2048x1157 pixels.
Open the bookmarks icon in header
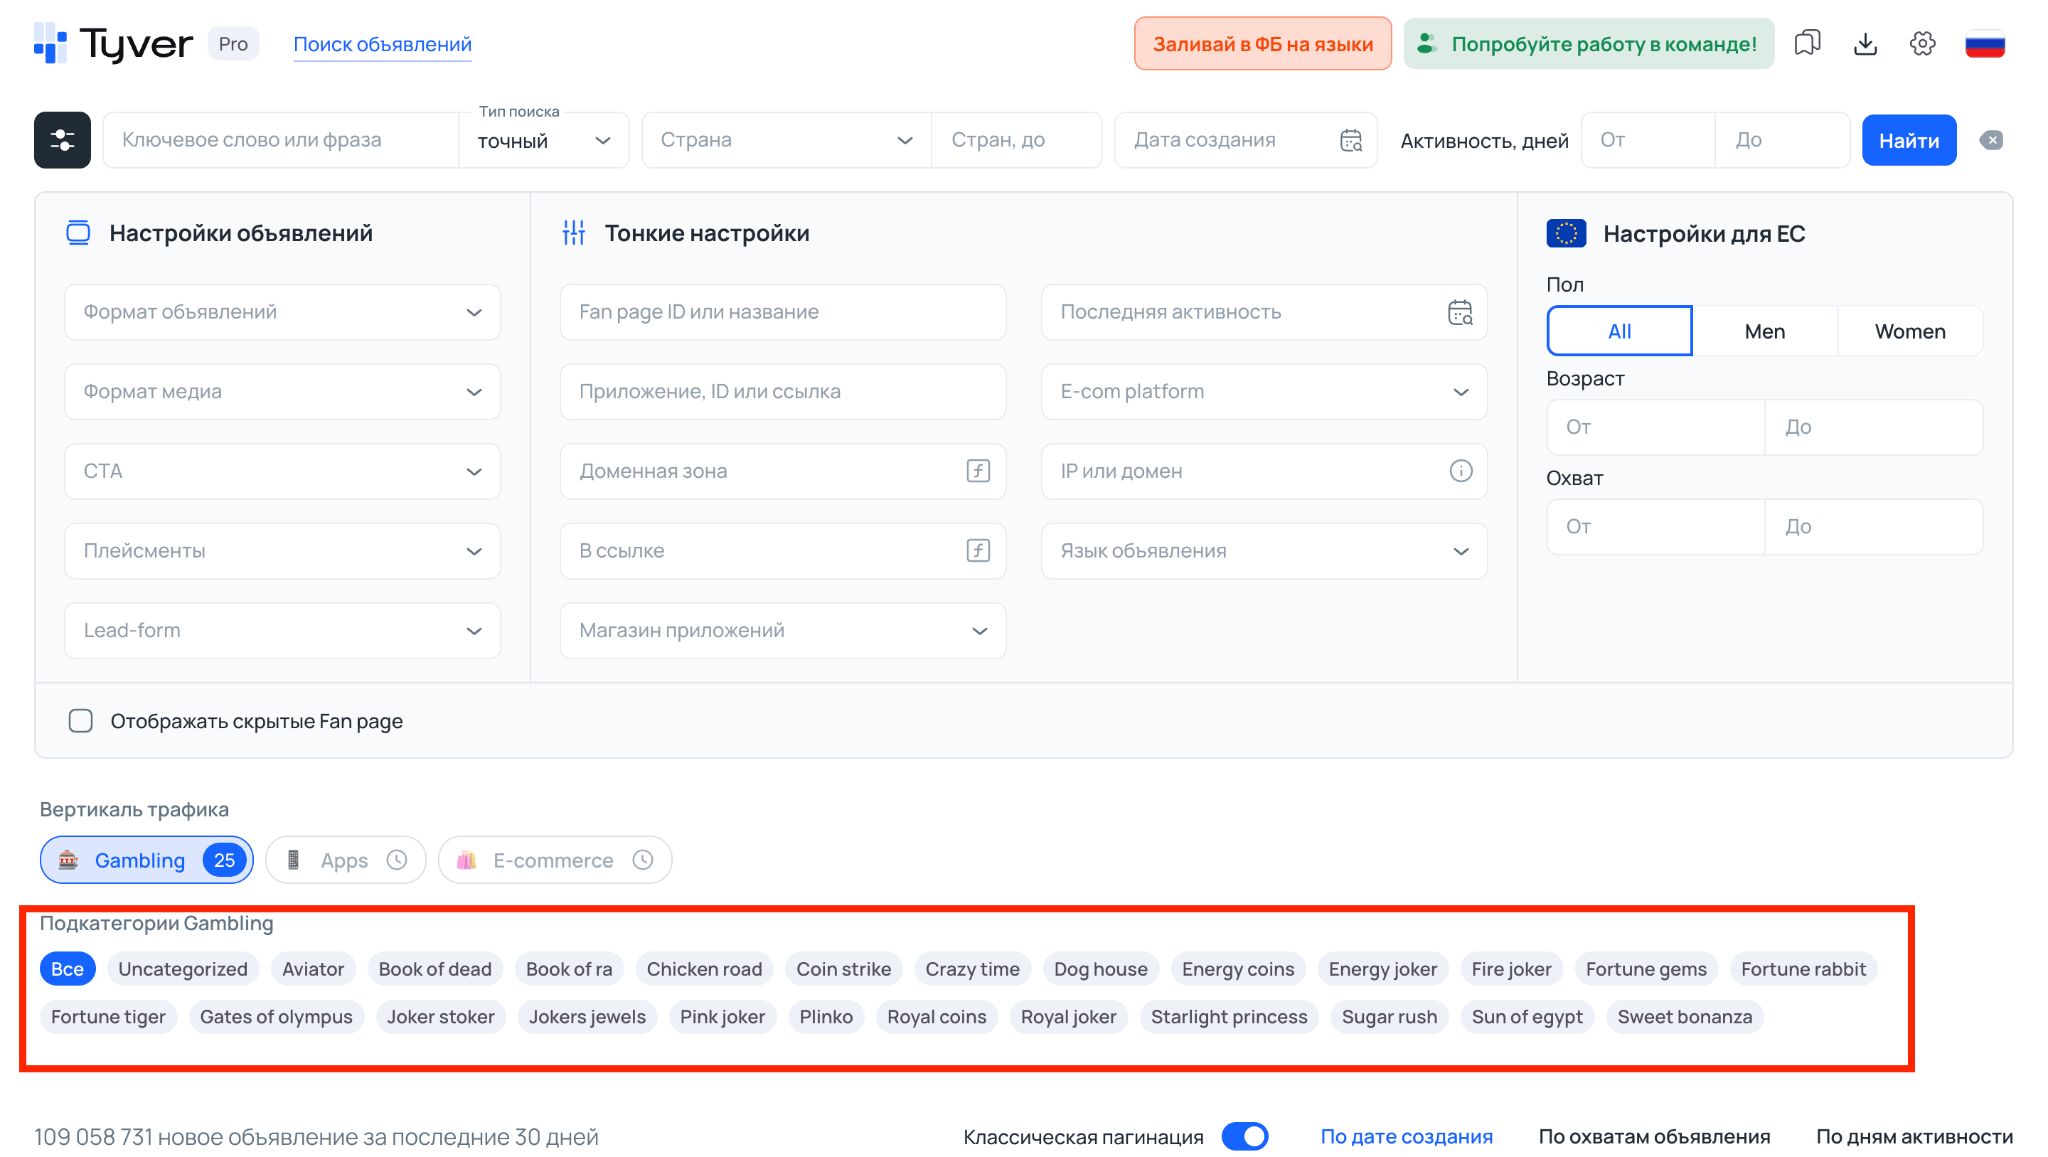pos(1807,43)
